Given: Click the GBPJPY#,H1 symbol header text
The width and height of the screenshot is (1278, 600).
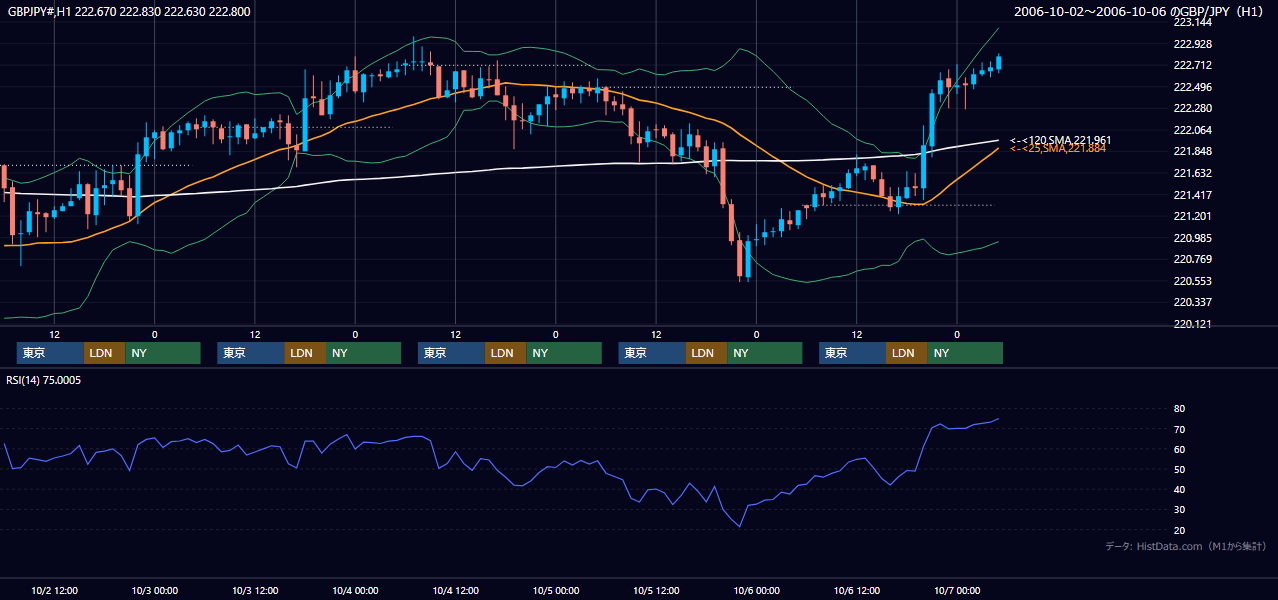Looking at the screenshot, I should (x=127, y=12).
